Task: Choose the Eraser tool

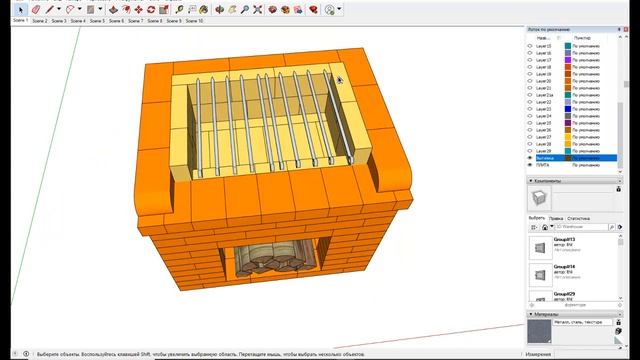Action: [36, 9]
